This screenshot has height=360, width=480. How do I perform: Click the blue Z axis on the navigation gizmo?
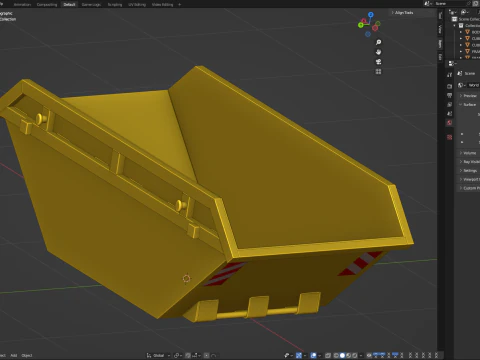371,15
